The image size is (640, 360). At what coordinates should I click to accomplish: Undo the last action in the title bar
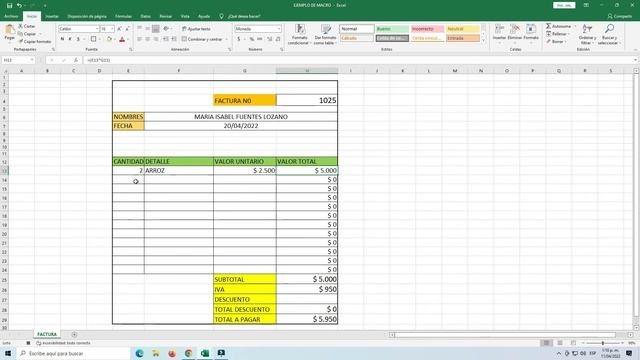(19, 5)
